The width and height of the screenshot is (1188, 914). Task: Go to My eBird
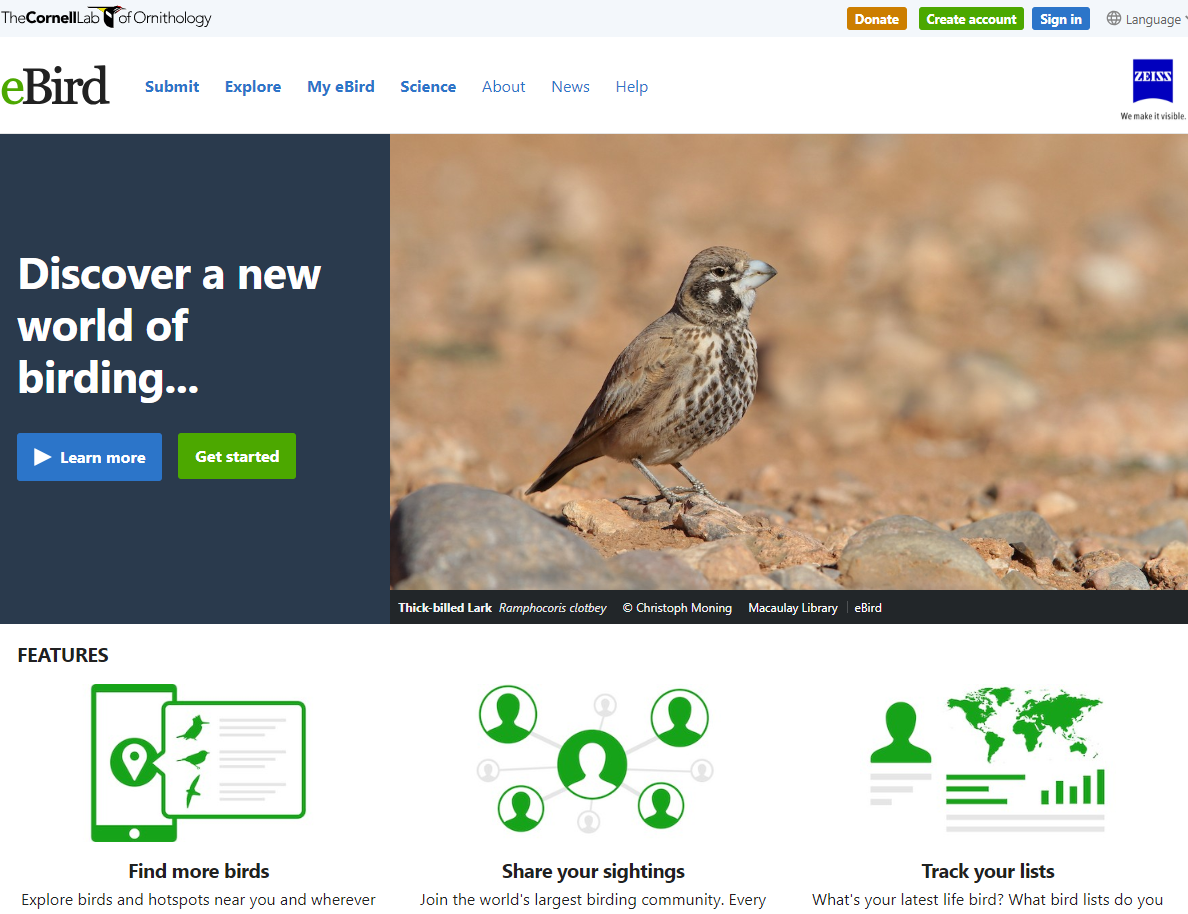(341, 86)
